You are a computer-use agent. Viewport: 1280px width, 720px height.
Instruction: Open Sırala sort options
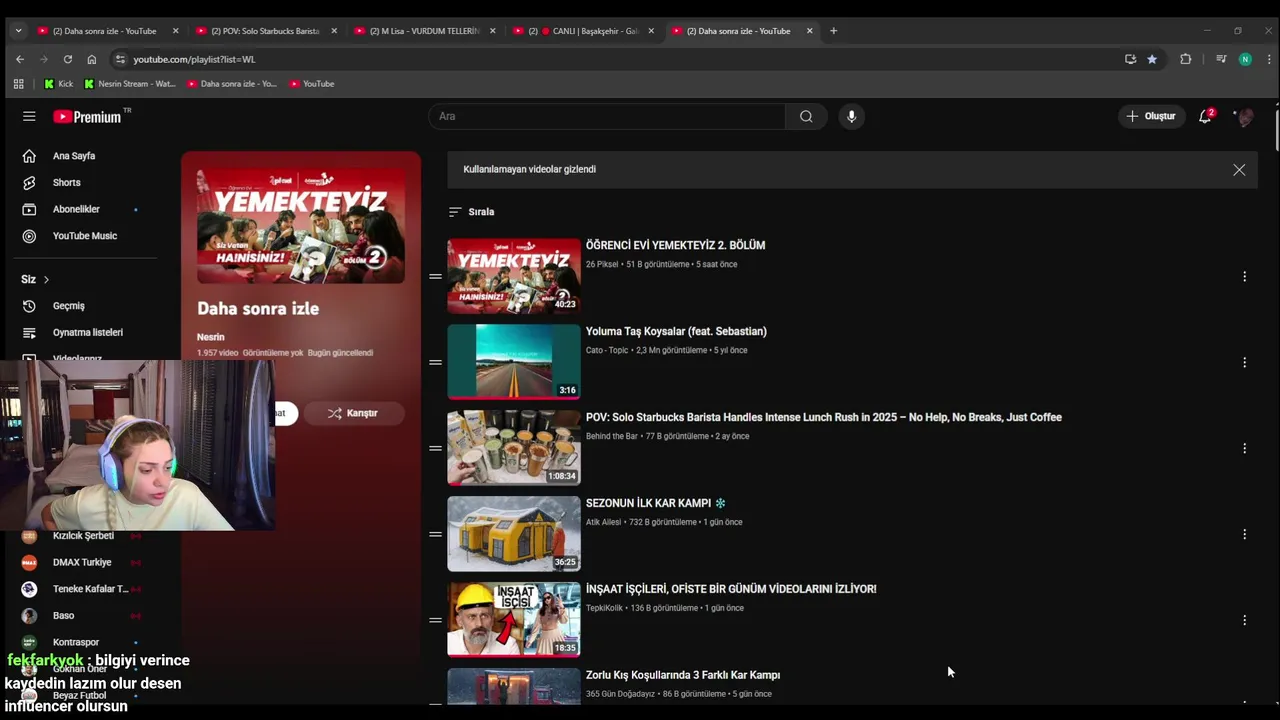point(472,212)
